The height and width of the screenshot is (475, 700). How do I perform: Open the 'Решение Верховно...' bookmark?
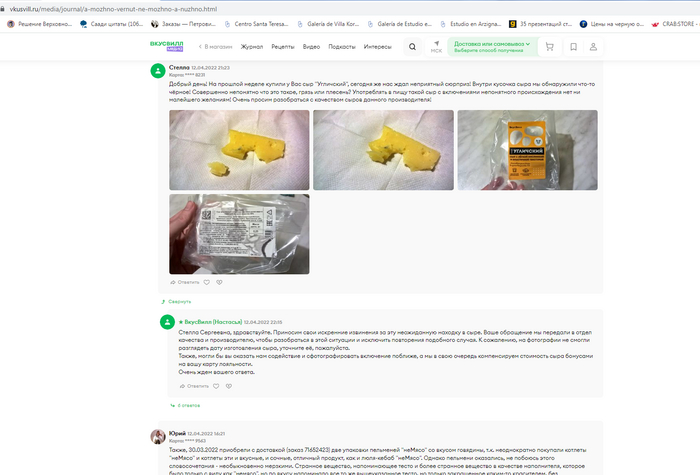click(40, 24)
